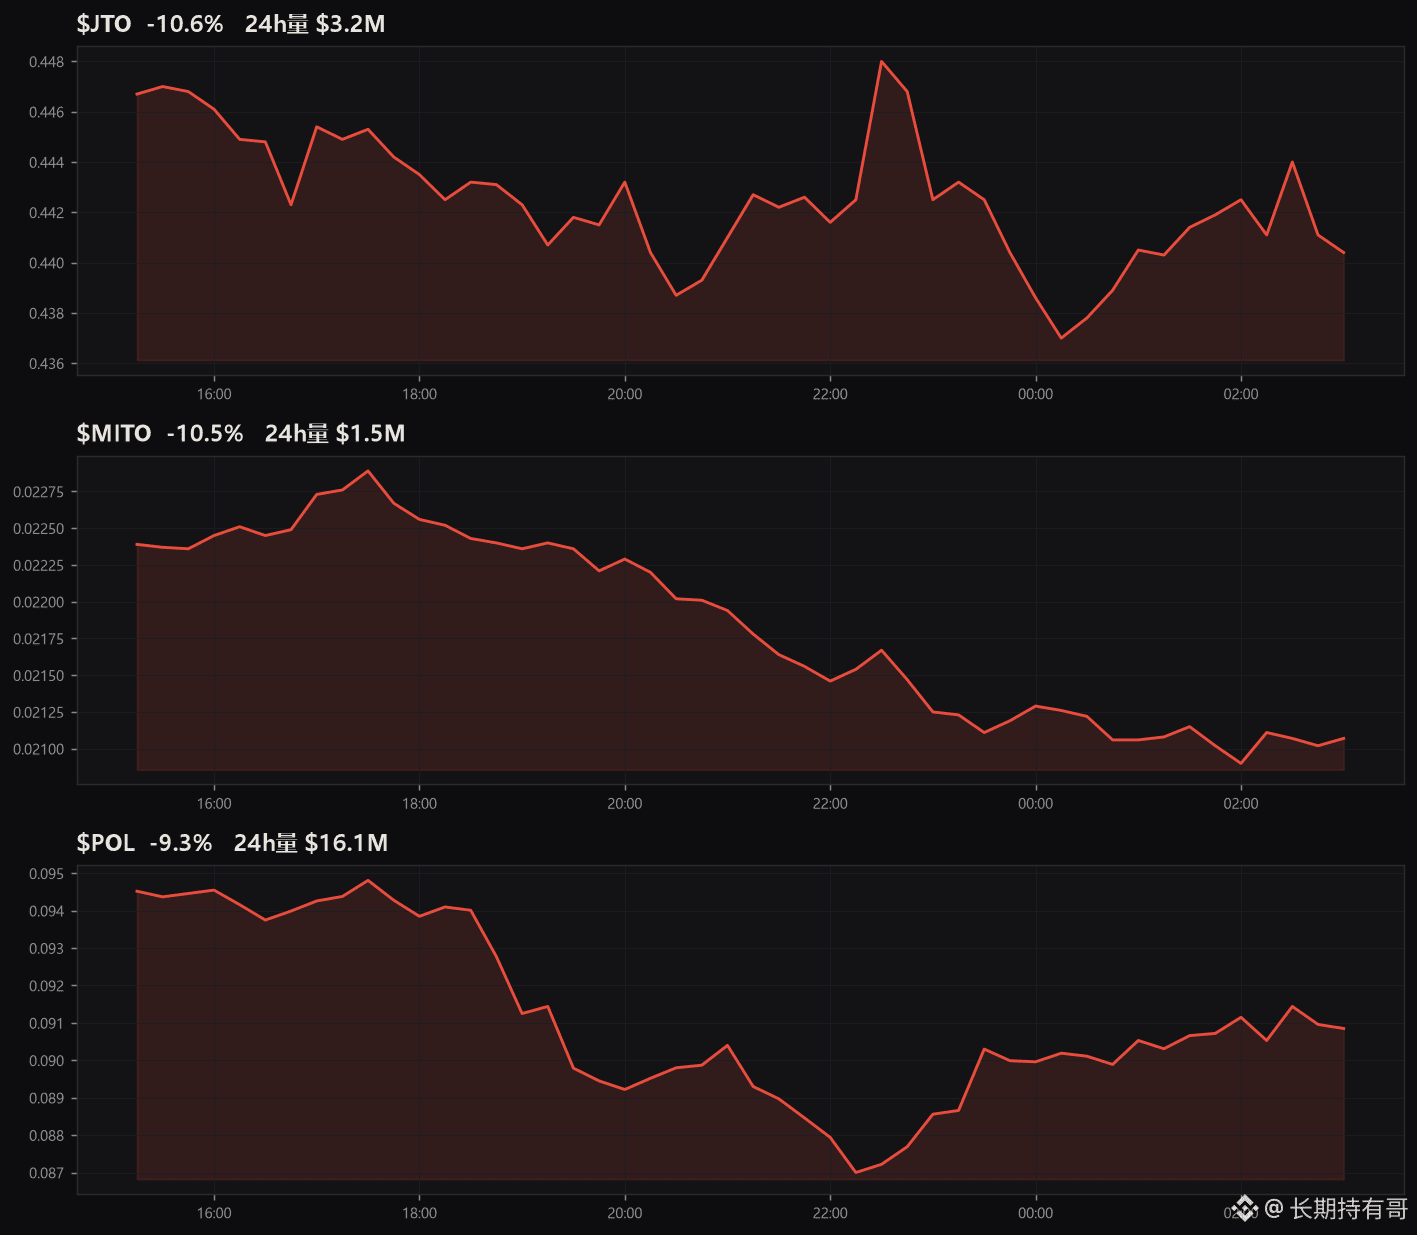Select 18:00 on the POL time axis
The height and width of the screenshot is (1235, 1417).
(419, 1213)
